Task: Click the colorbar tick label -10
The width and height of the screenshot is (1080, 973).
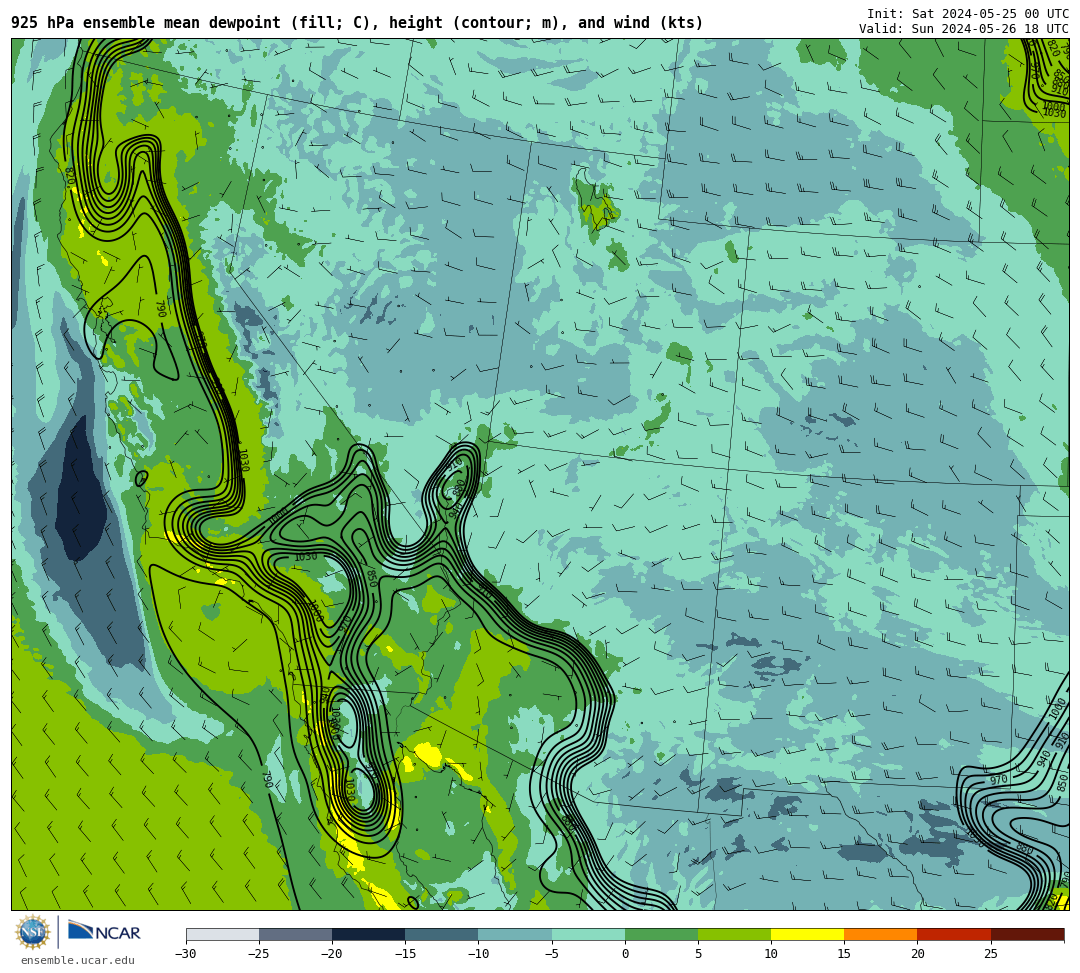Action: (x=478, y=954)
